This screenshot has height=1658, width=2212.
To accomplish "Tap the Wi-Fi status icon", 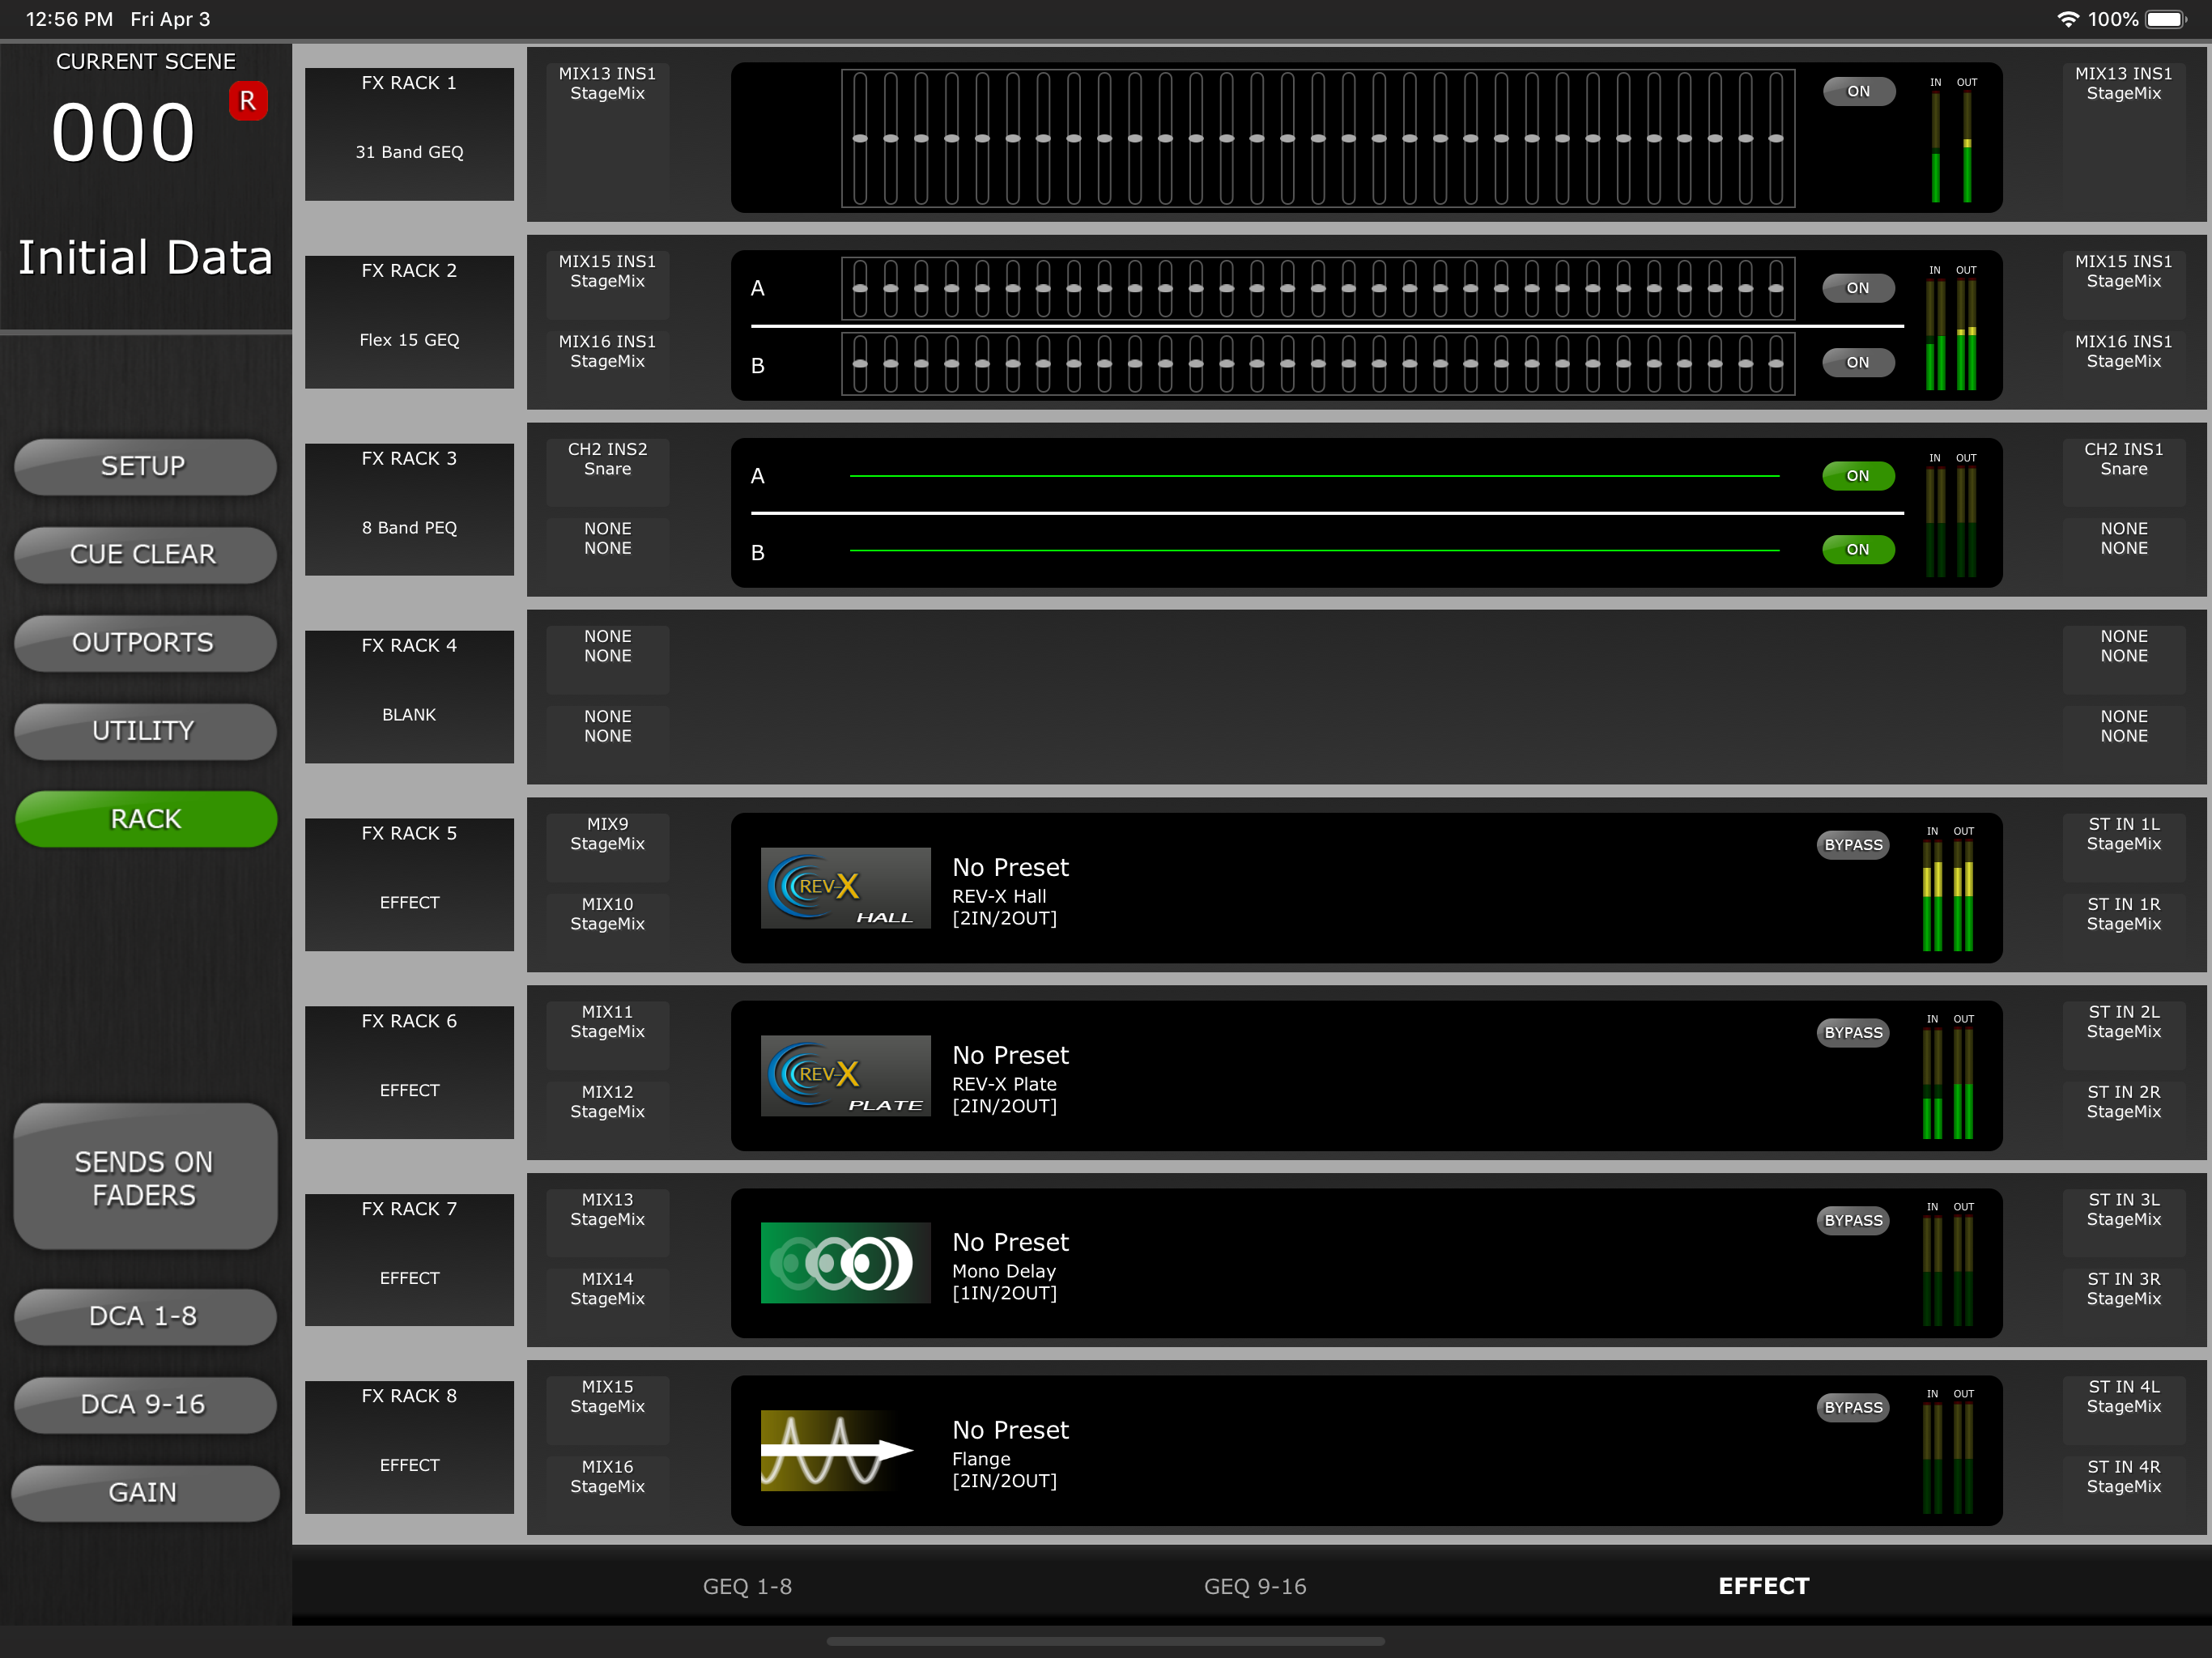I will (x=2067, y=19).
